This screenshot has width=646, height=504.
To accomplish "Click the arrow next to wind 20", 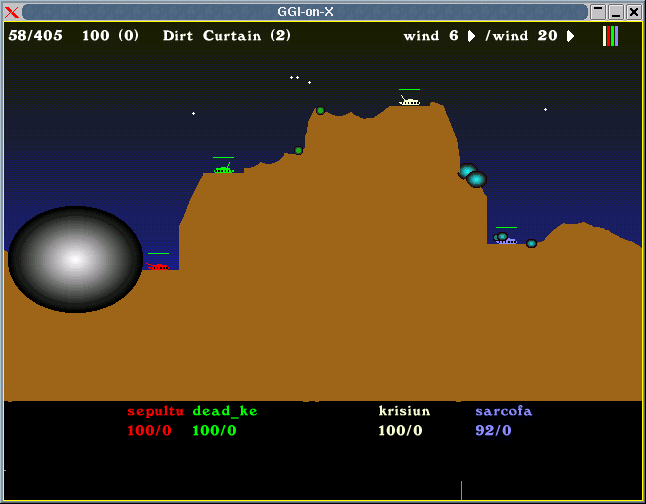I will click(x=570, y=36).
